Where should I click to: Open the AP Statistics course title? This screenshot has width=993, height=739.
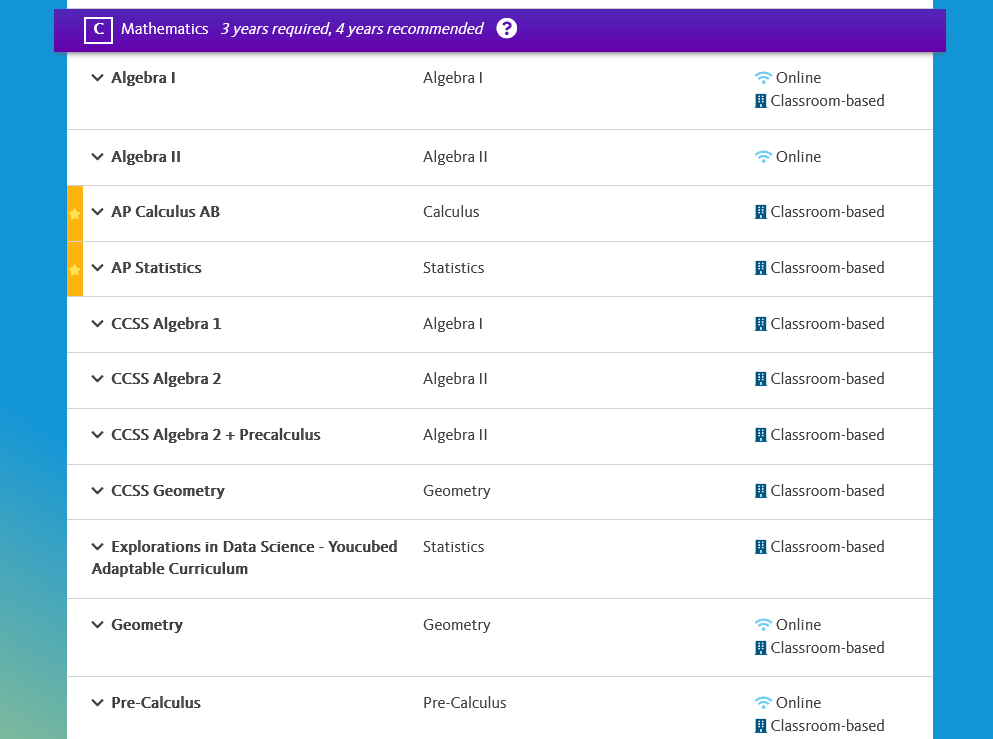pos(156,268)
